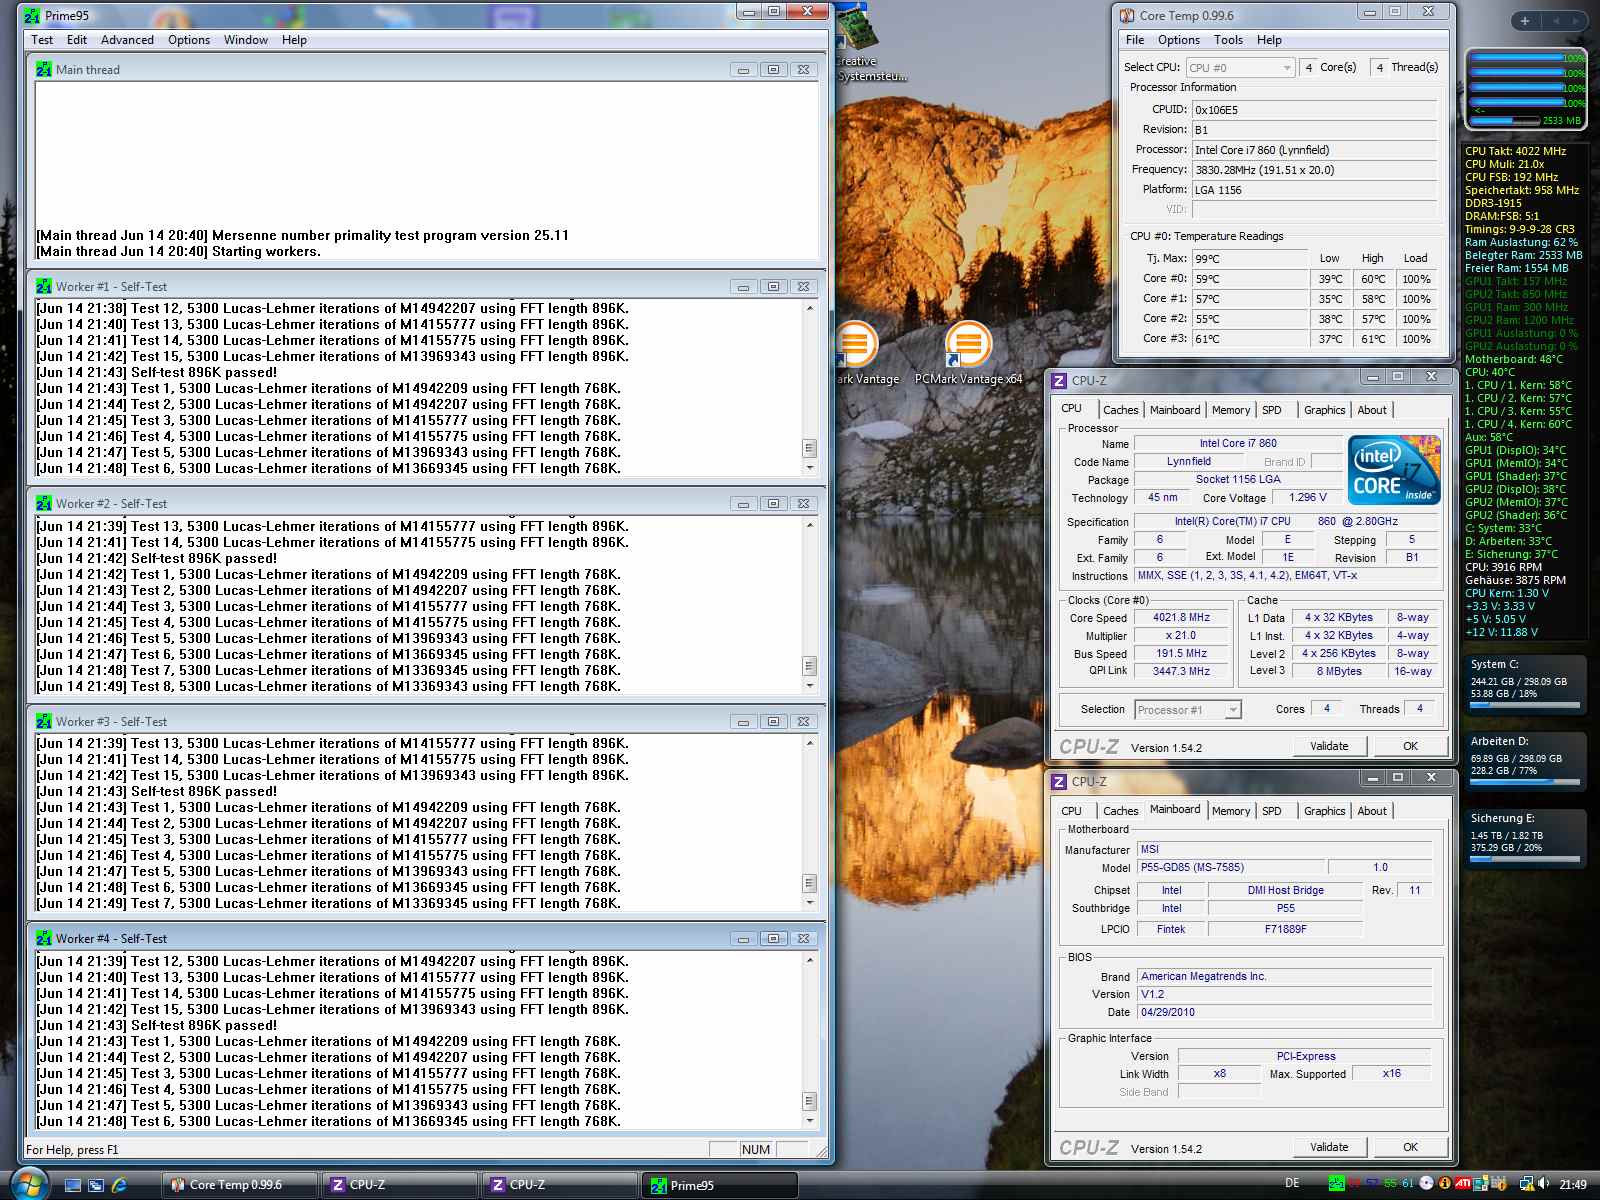Screen dimensions: 1600x1200
Task: Open the Select CPU dropdown in Core Temp
Action: click(1240, 68)
